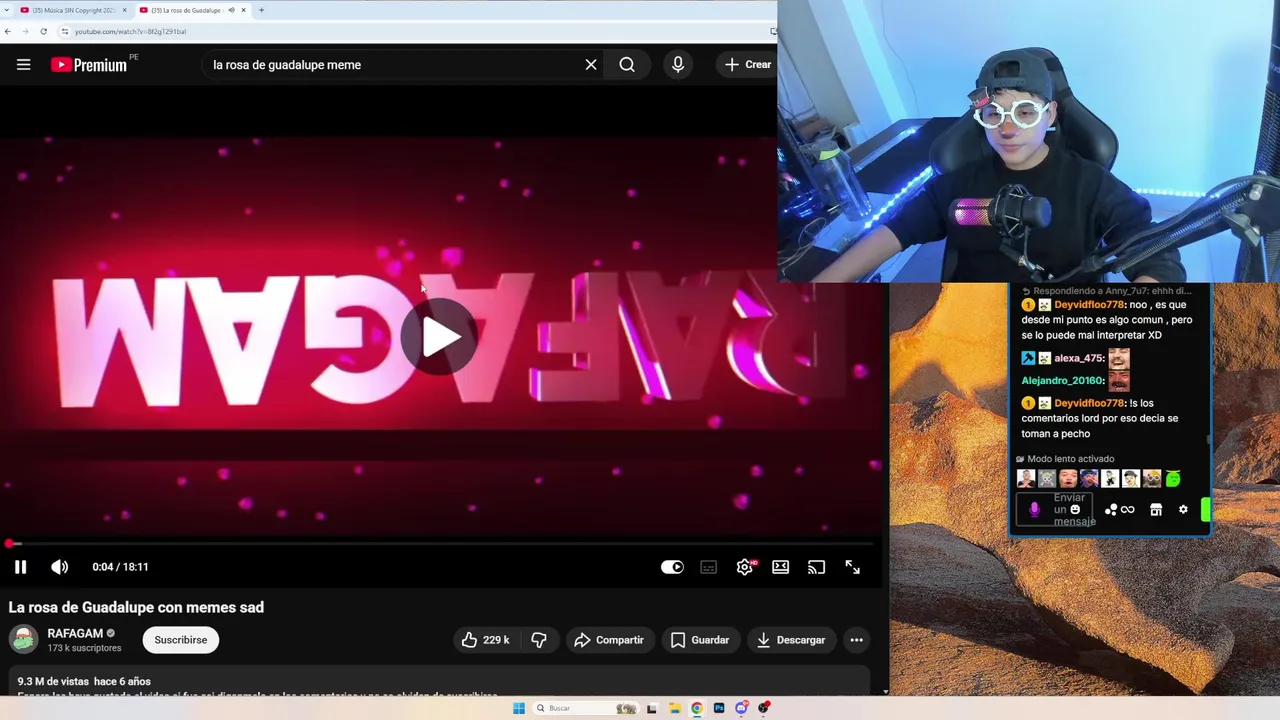Screen dimensions: 1280x720
Task: Go to YouTube Premium home logo
Action: point(89,65)
